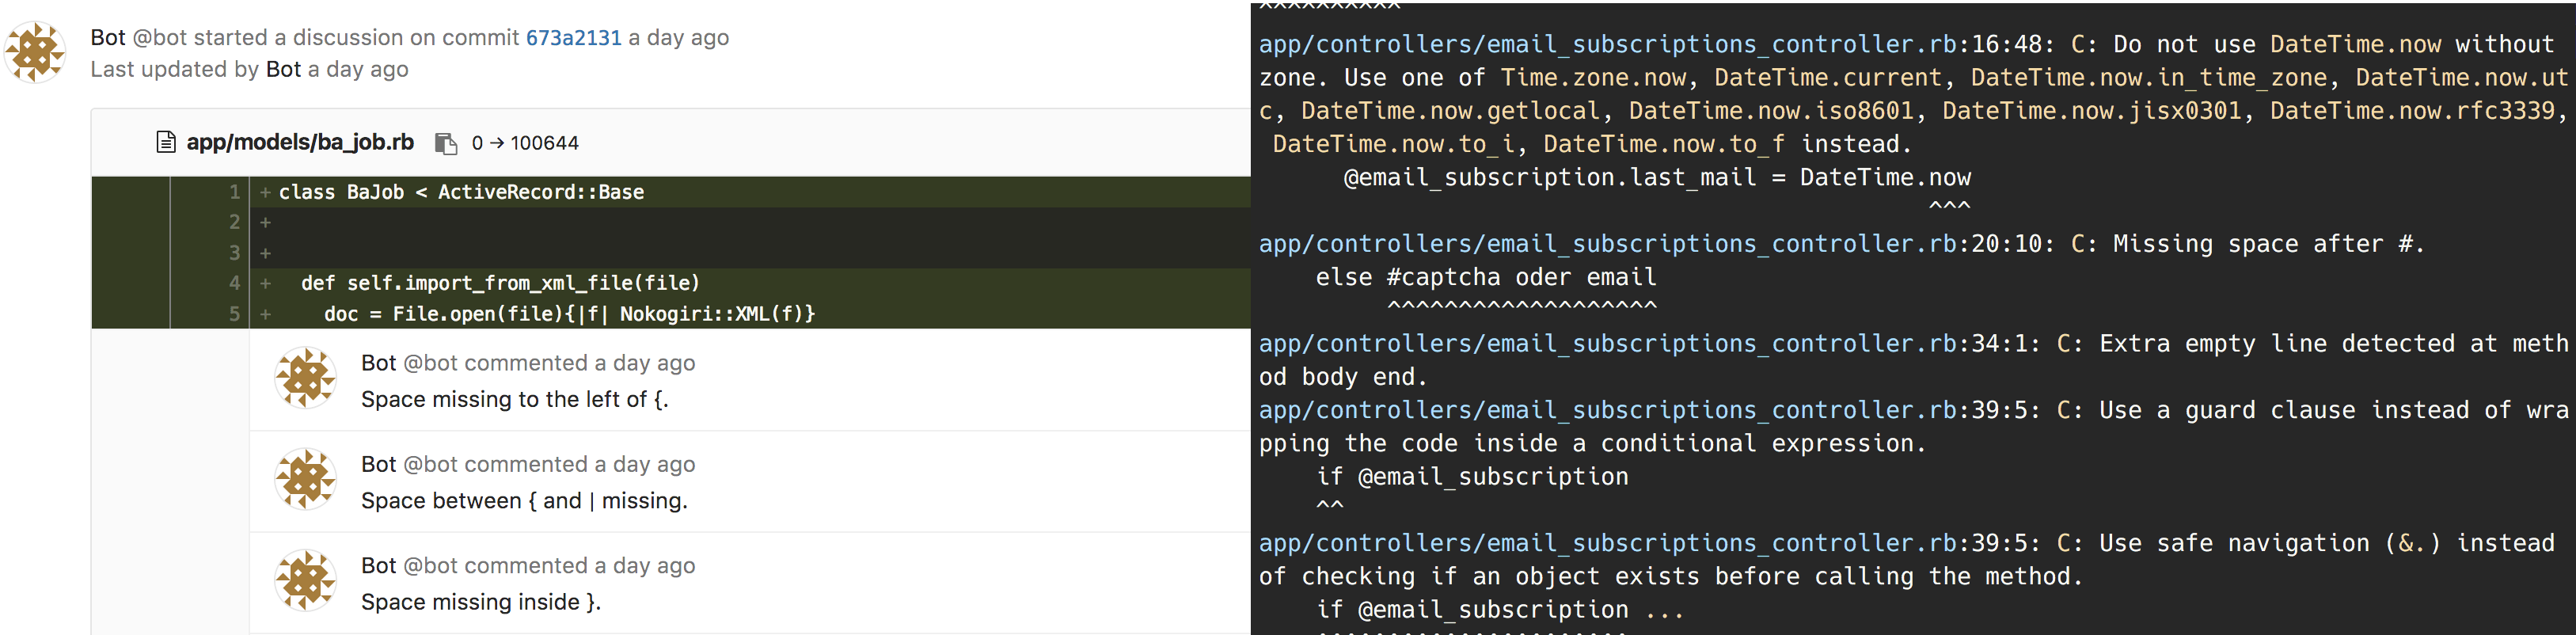Click the Bot name in 'Last updated by'
This screenshot has width=2576, height=635.
pos(283,70)
